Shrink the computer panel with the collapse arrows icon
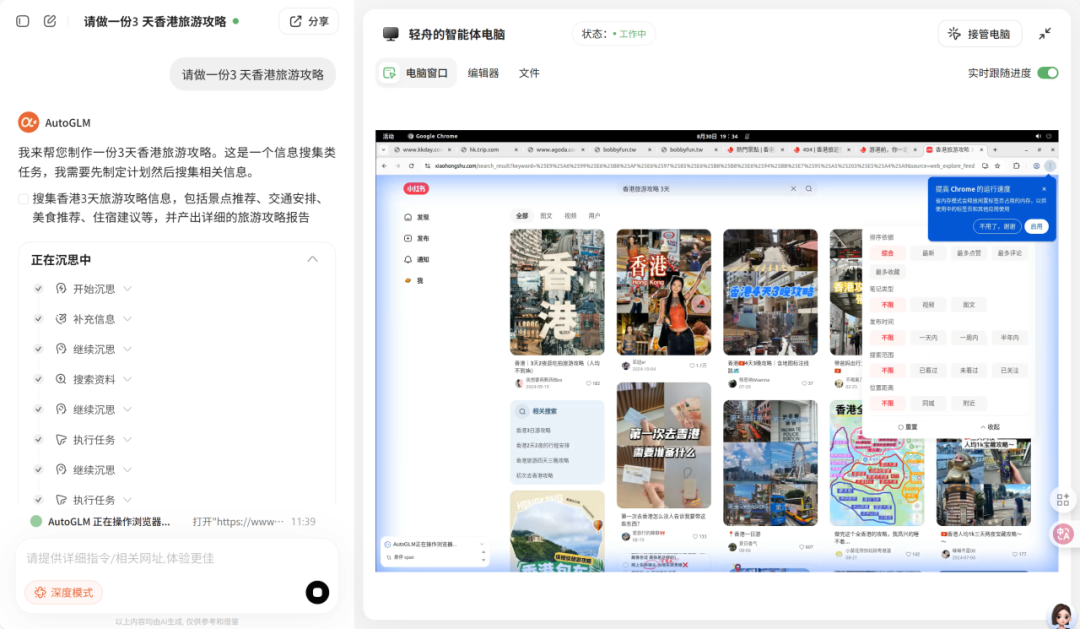The width and height of the screenshot is (1080, 629). [x=1045, y=34]
